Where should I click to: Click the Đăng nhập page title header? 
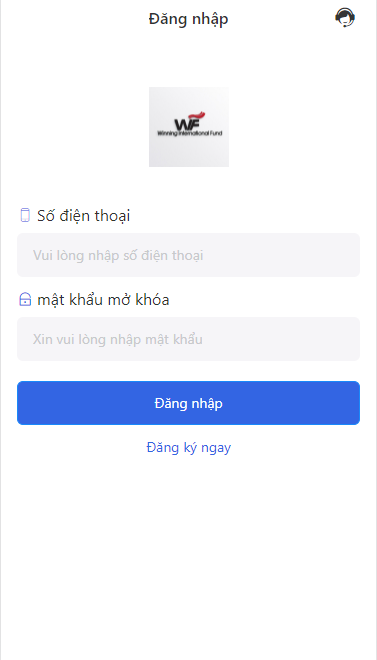click(188, 19)
